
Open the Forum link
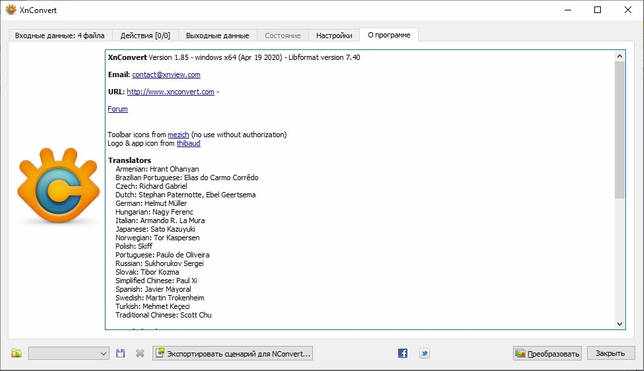tap(118, 109)
